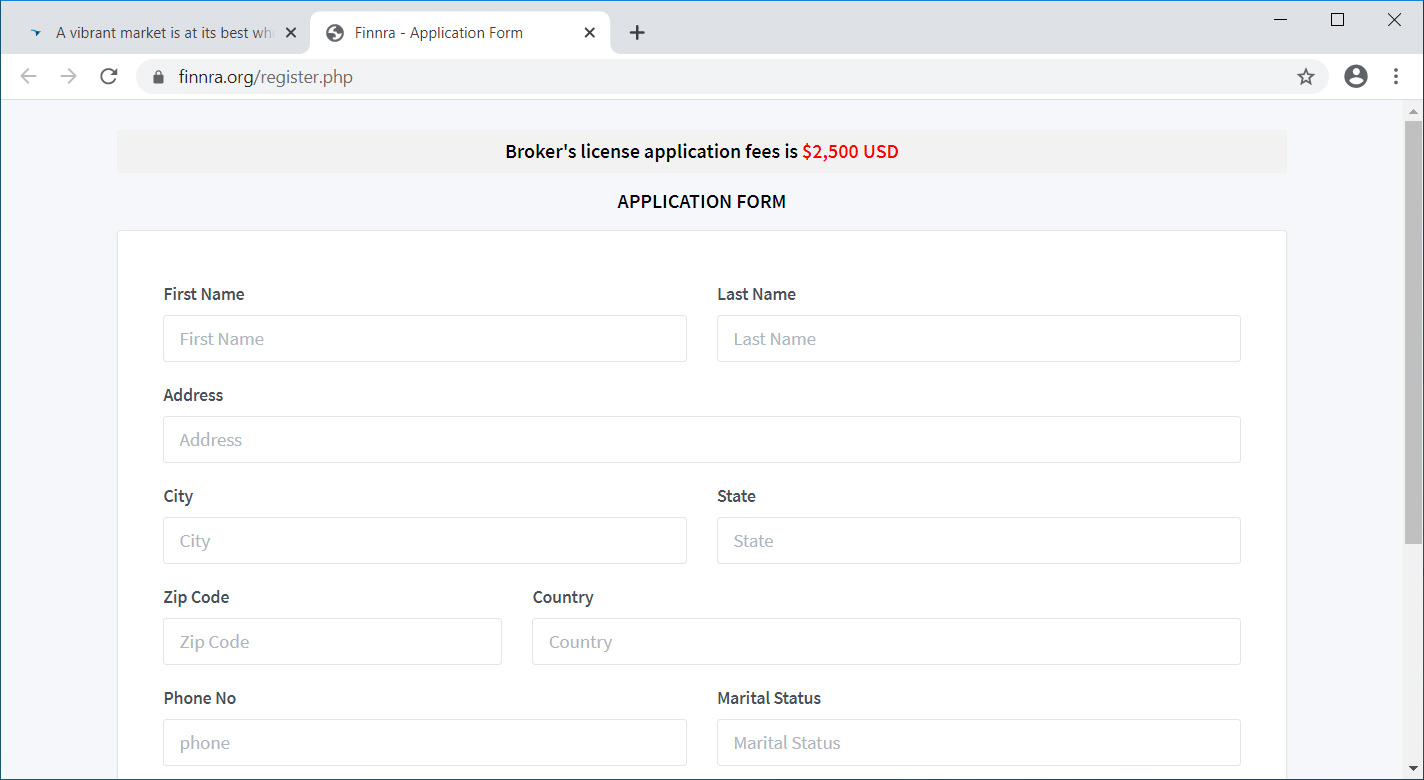The height and width of the screenshot is (780, 1424).
Task: Click the 'Address' label
Action: click(x=193, y=395)
